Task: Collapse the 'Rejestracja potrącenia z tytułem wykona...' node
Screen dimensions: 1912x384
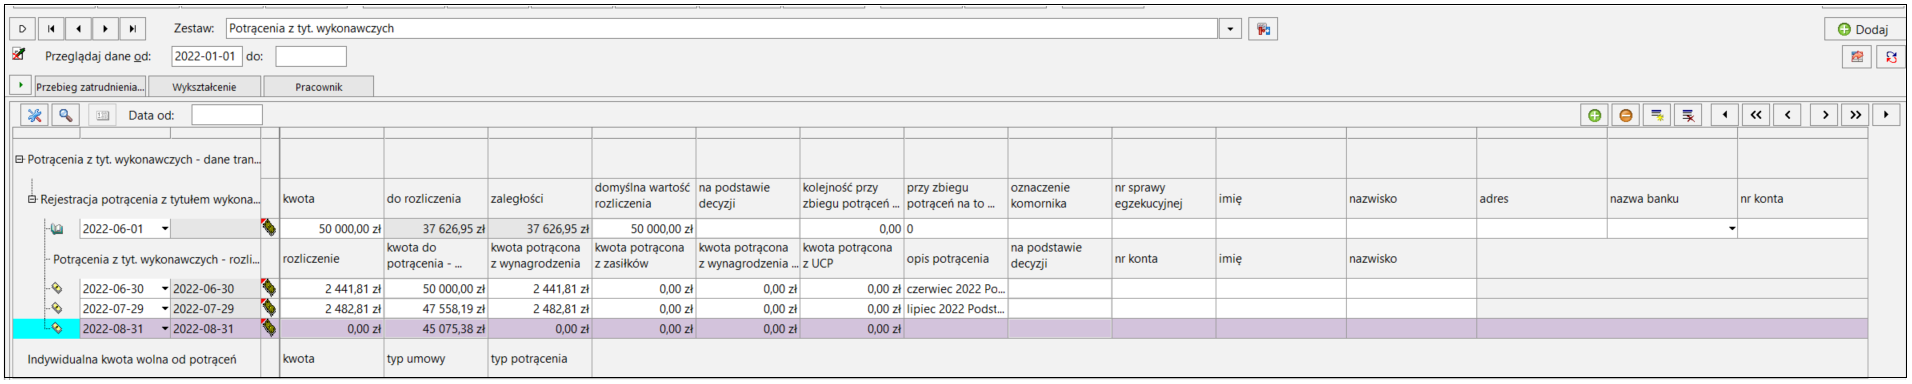Action: tap(32, 199)
